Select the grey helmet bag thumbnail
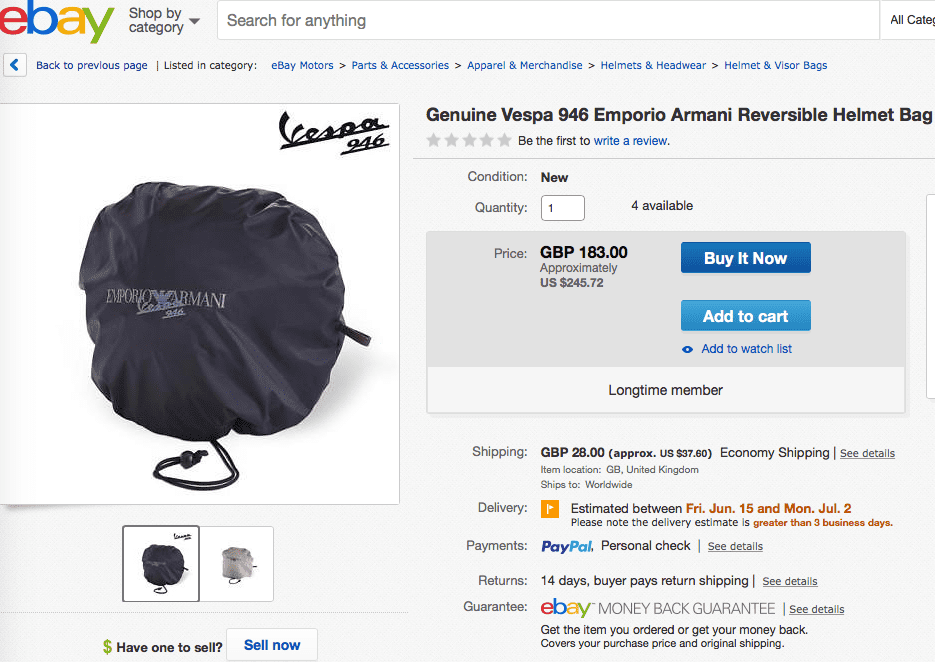The height and width of the screenshot is (662, 935). [236, 564]
